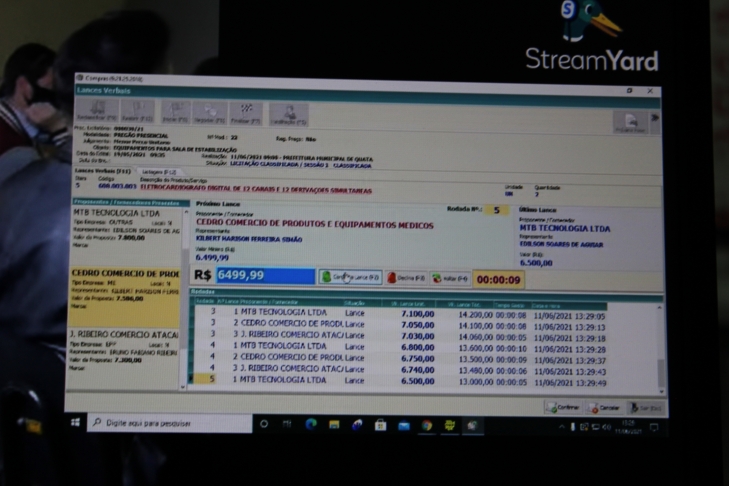This screenshot has width=729, height=486.
Task: Select row with bid 6.800,00
Action: (400, 347)
